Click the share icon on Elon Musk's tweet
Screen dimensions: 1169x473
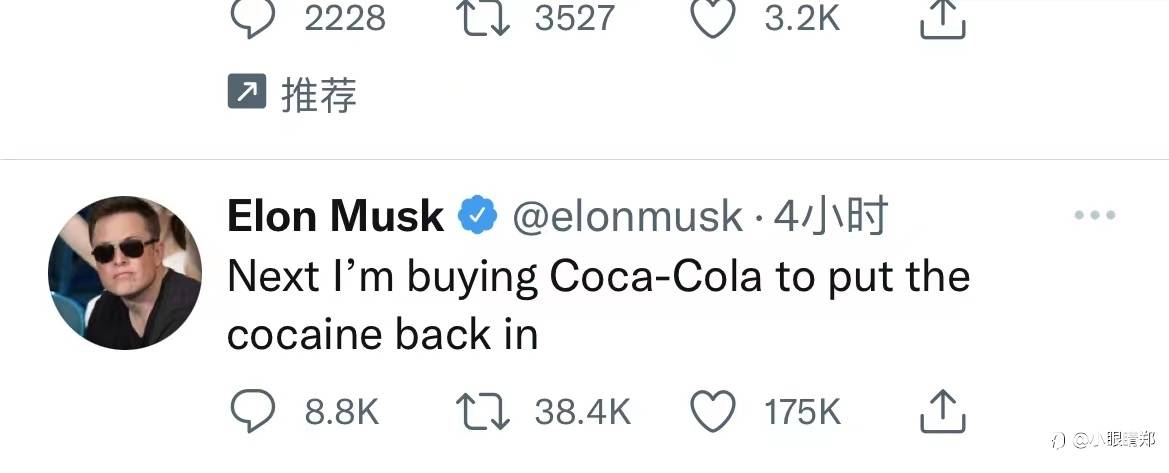click(941, 409)
